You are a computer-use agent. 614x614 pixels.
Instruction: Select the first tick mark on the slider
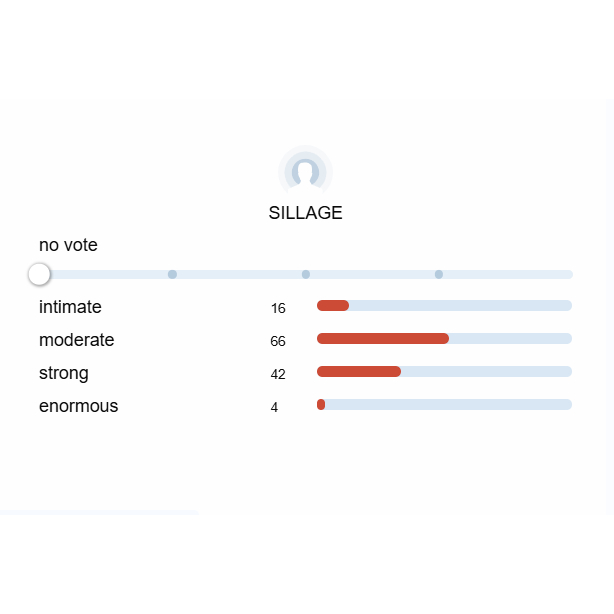tap(172, 274)
